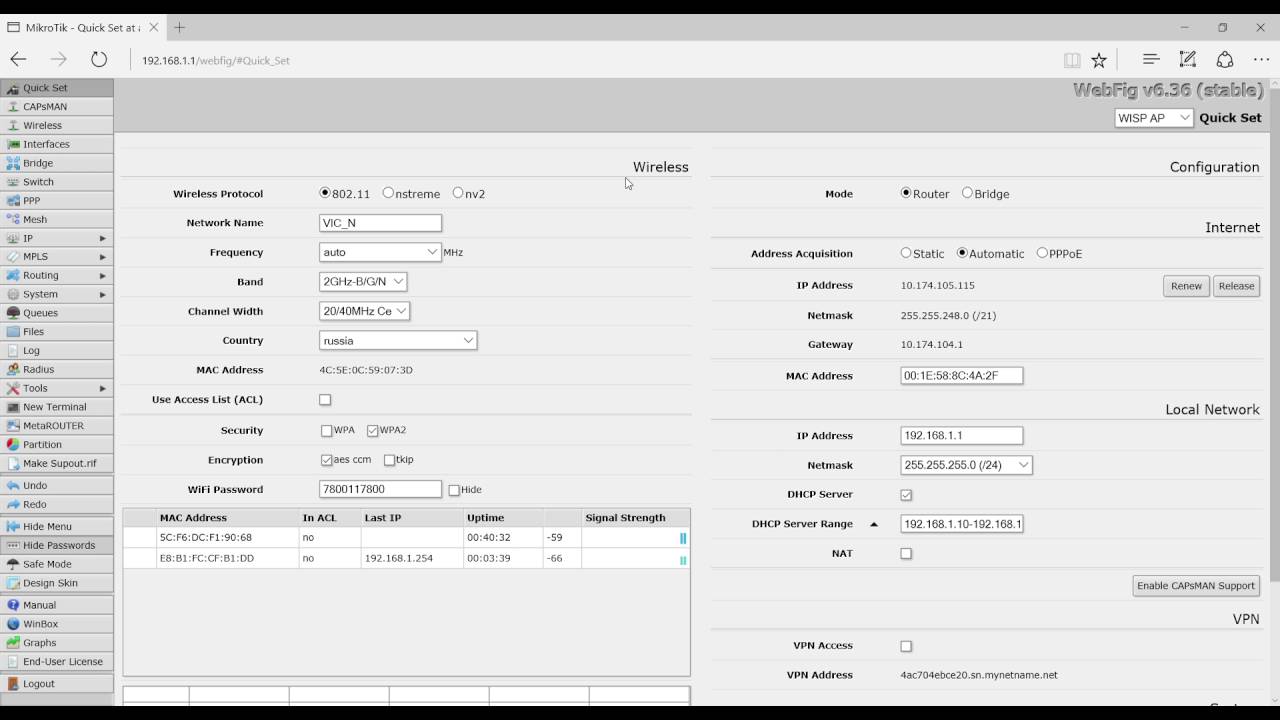Click the WinBox icon
The image size is (1280, 720).
pyautogui.click(x=13, y=624)
